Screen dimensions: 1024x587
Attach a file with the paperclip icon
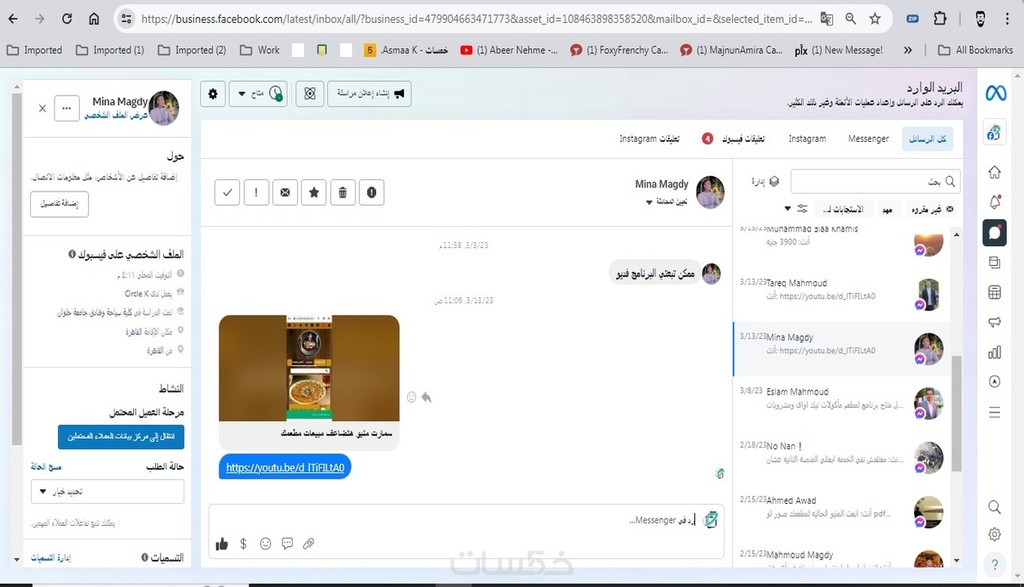tap(309, 543)
